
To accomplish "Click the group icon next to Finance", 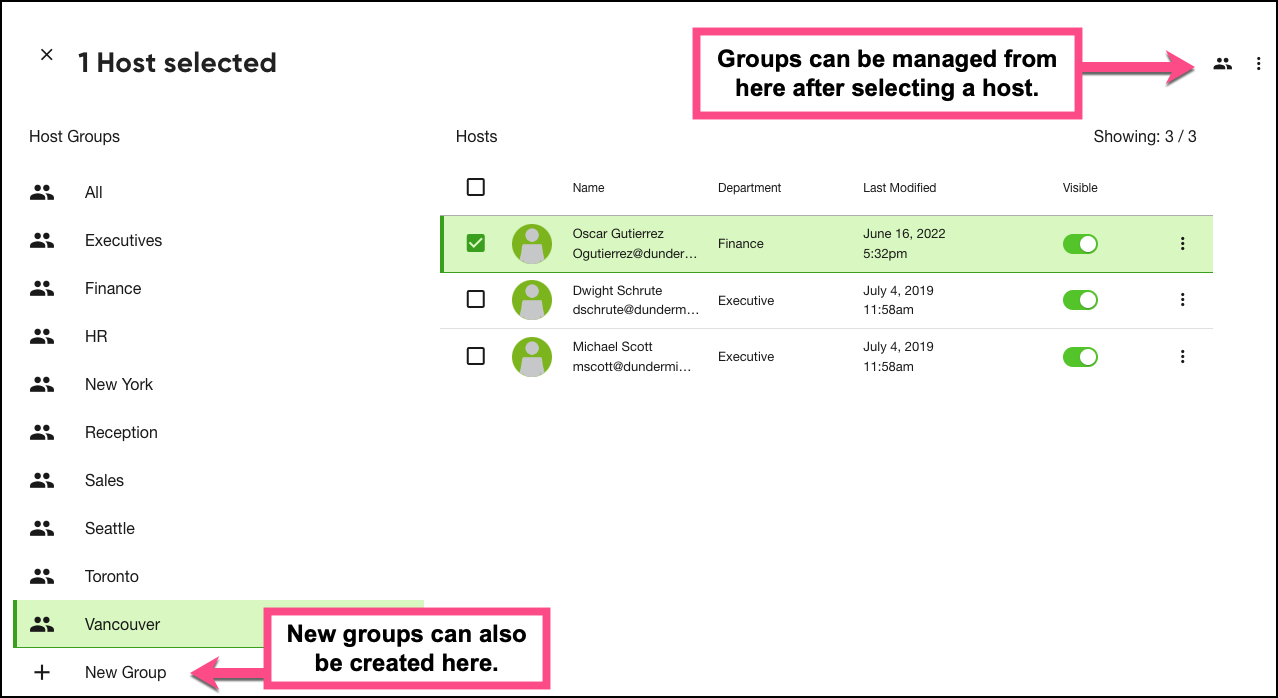I will (42, 289).
